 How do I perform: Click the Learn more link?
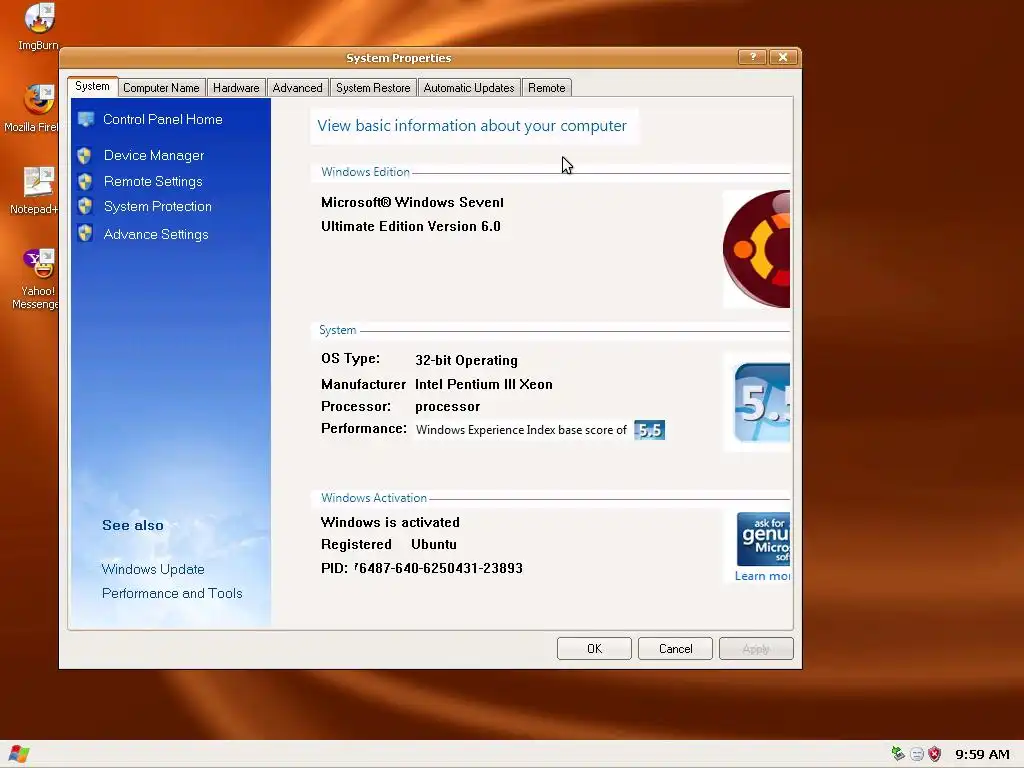[x=762, y=576]
